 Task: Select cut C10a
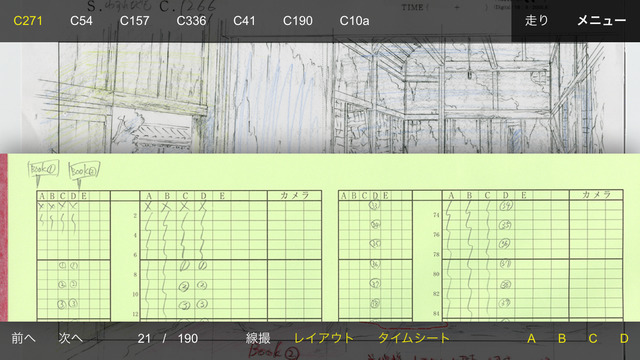point(354,21)
